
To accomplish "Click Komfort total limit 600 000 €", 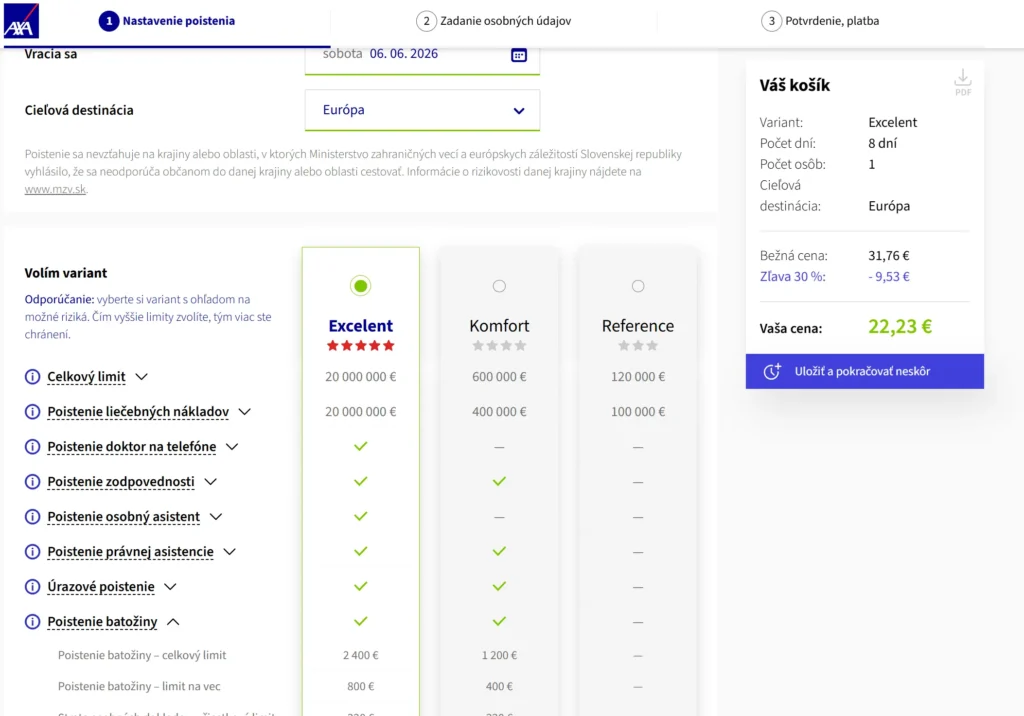I will 499,377.
